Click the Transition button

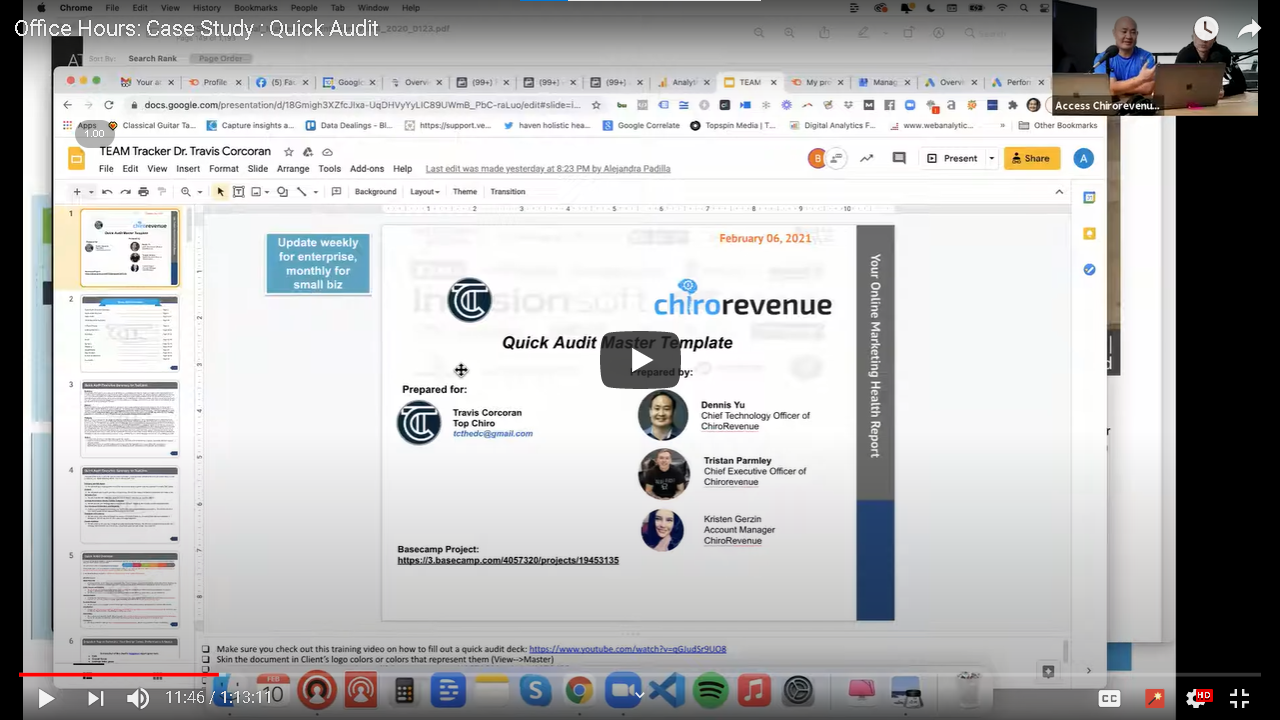(x=507, y=191)
